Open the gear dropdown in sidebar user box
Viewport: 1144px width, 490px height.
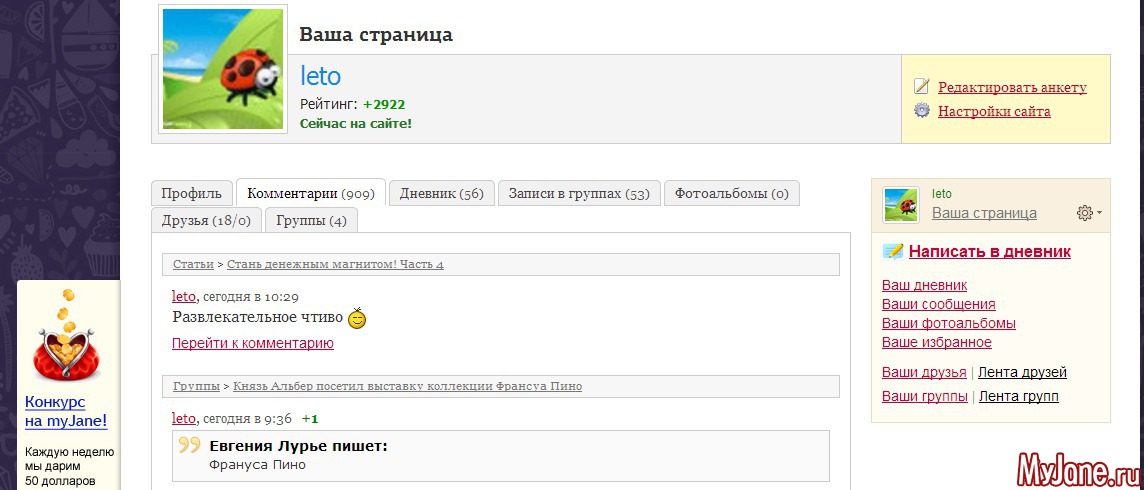click(x=1089, y=213)
